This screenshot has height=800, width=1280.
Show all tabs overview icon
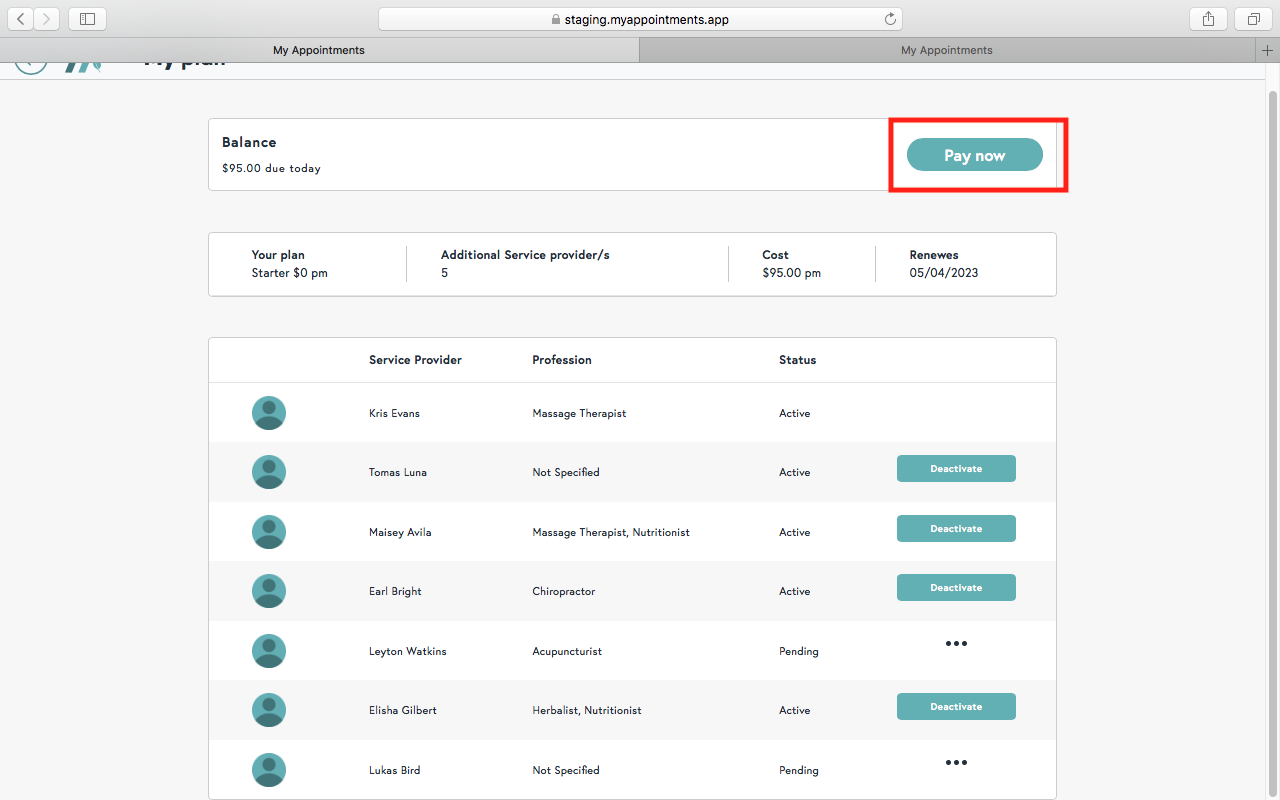[1253, 19]
